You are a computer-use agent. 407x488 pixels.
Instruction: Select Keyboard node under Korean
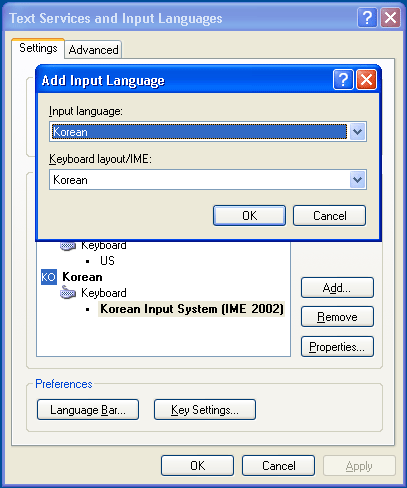(104, 293)
